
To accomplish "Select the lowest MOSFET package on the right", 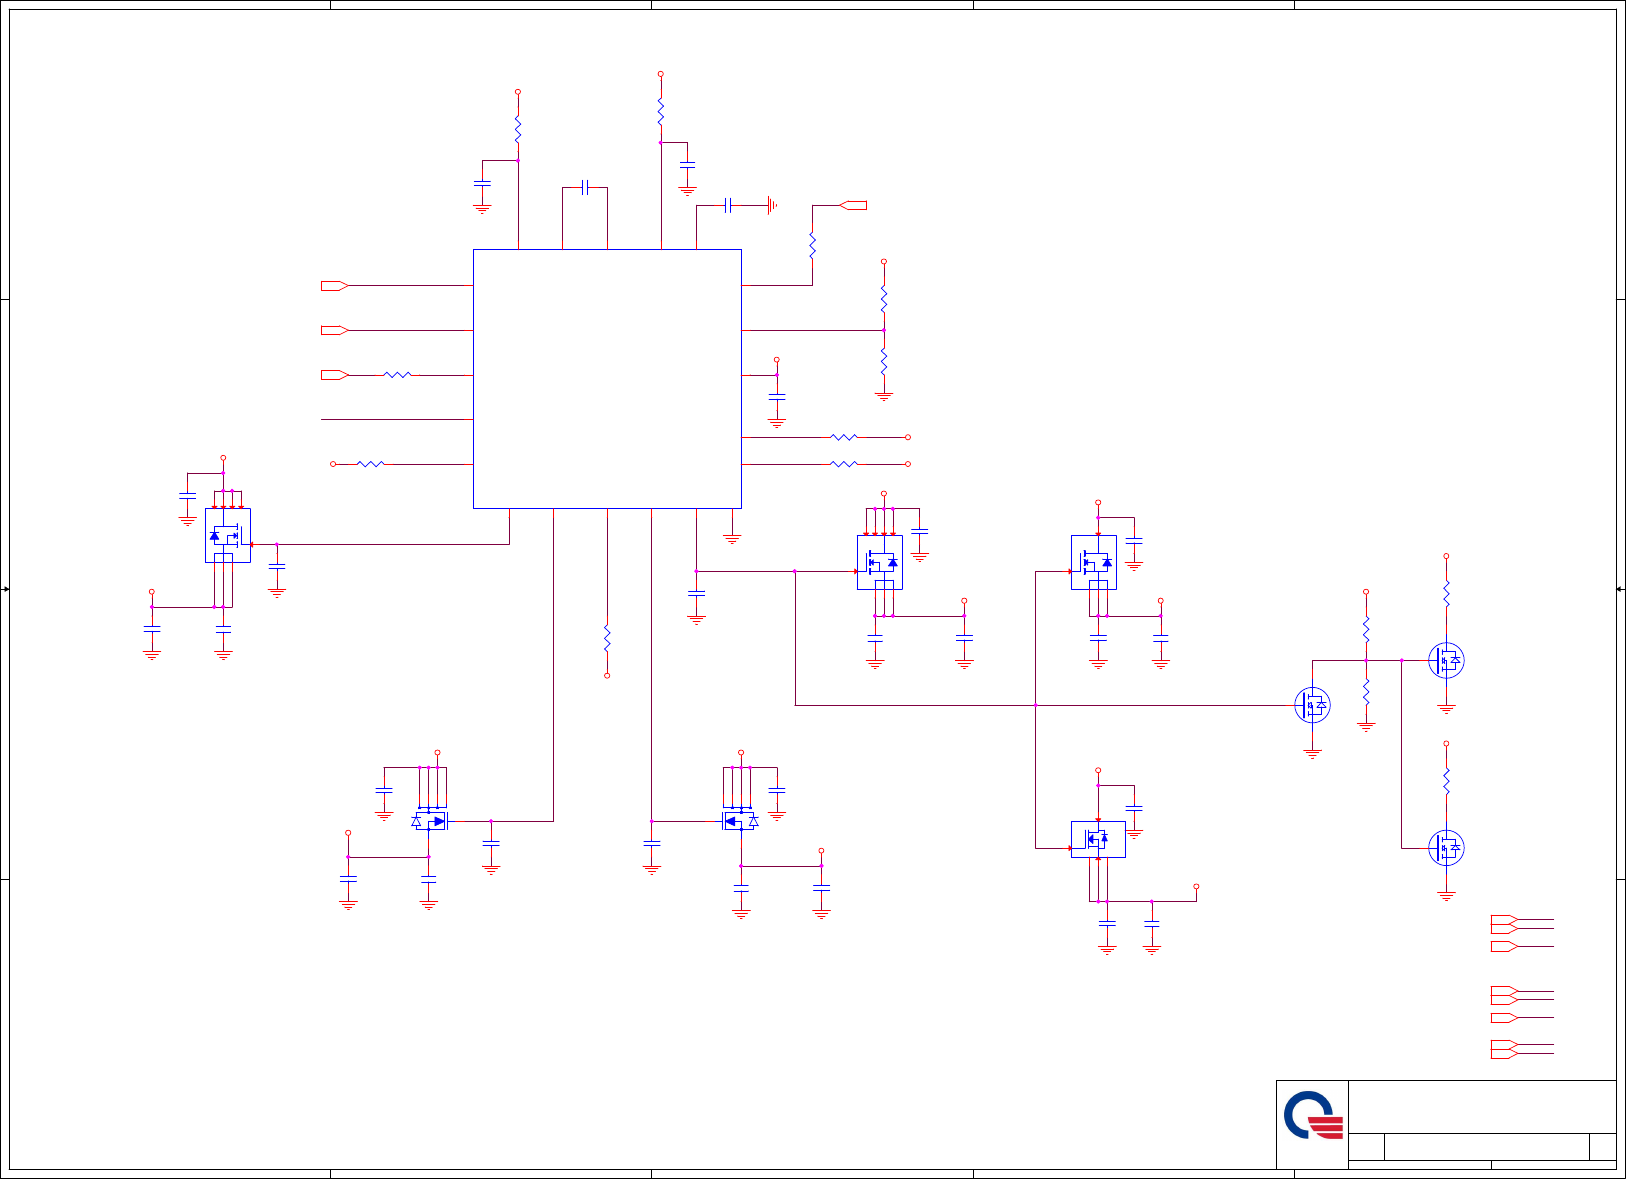I will tap(1098, 839).
